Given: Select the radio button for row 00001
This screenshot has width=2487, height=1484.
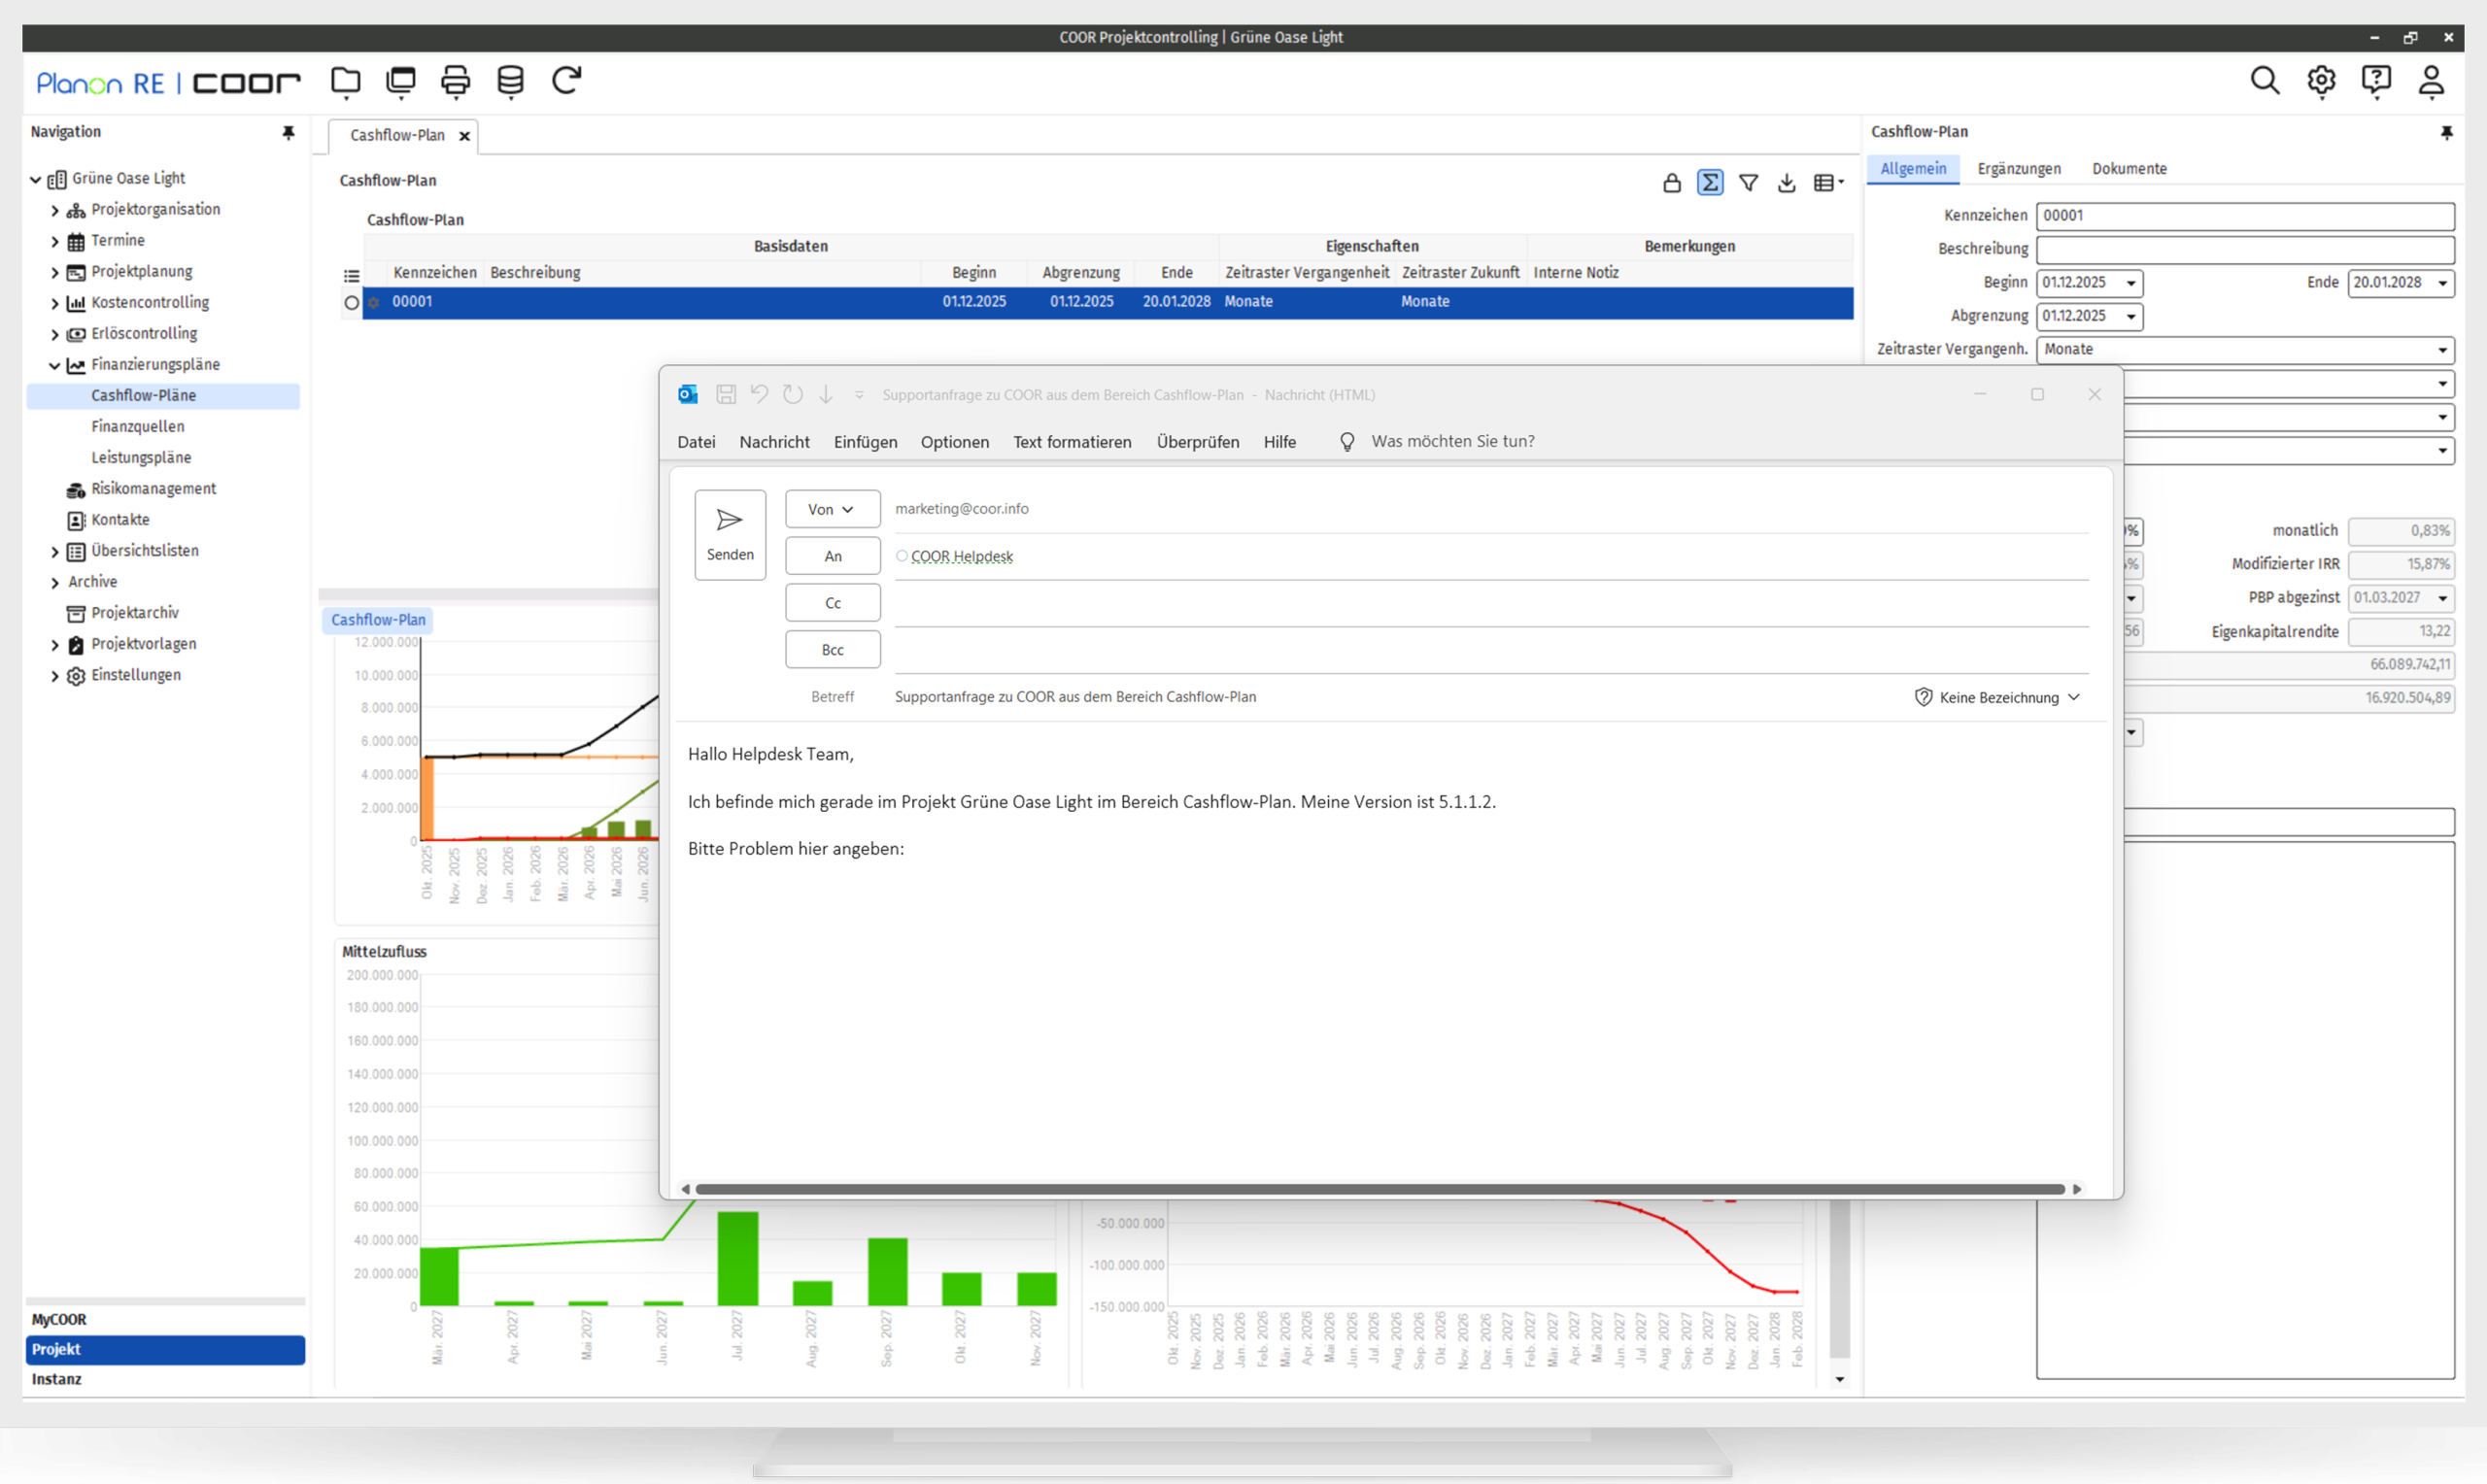Looking at the screenshot, I should point(351,302).
